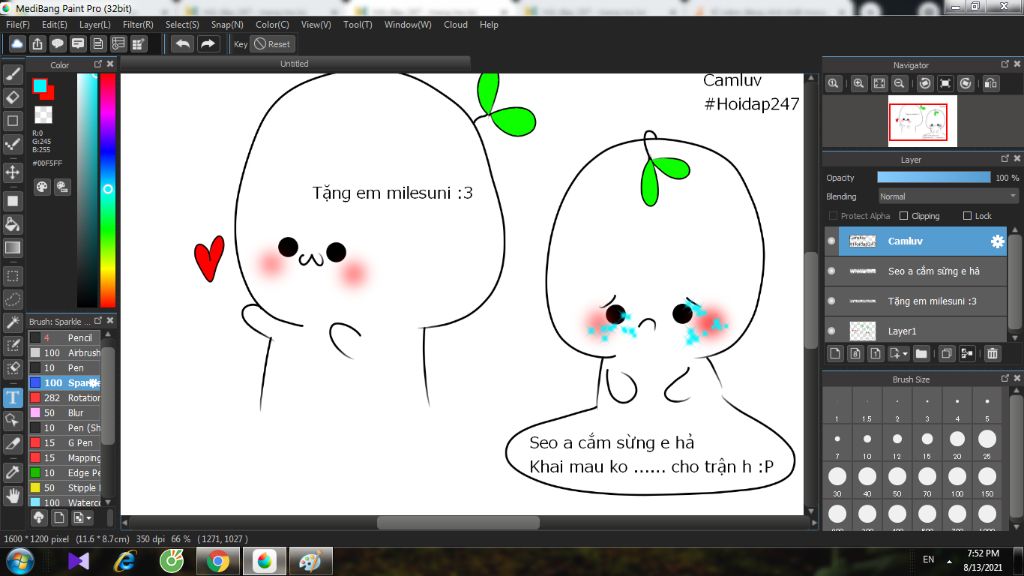
Task: Create new layer folder
Action: click(921, 354)
